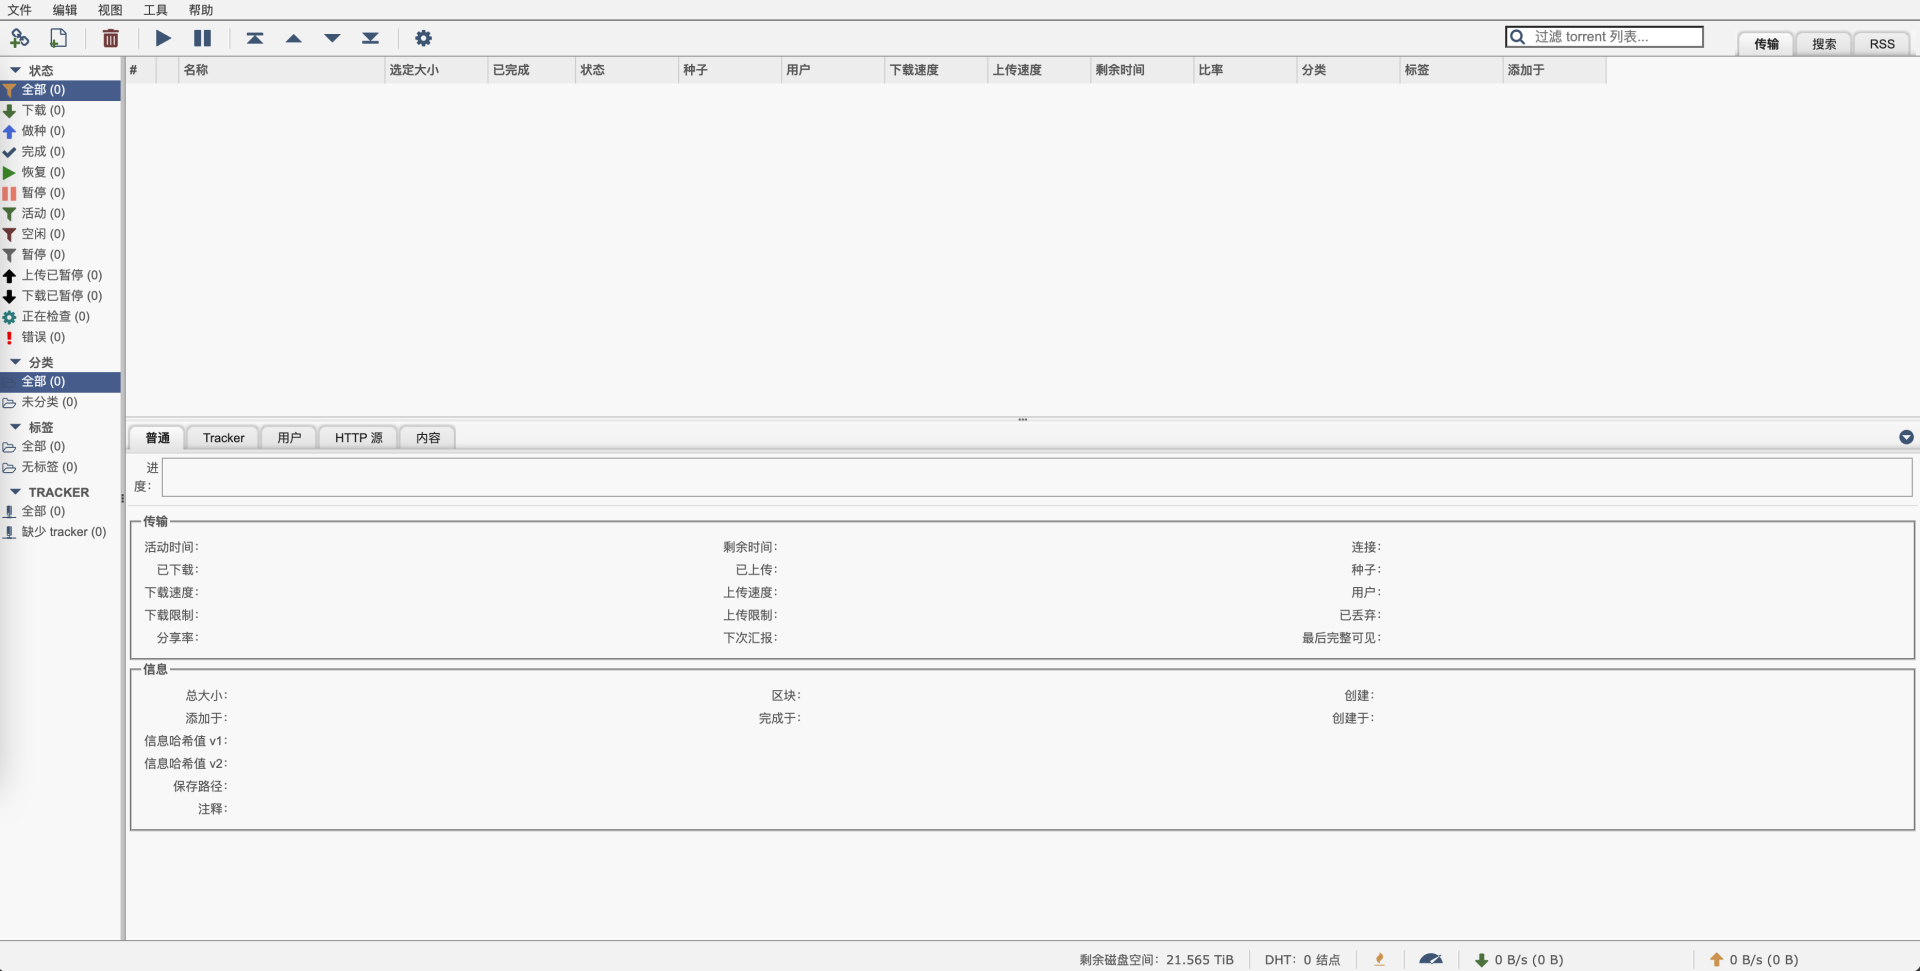Sort by 比率 column header
1920x971 pixels.
pos(1245,70)
